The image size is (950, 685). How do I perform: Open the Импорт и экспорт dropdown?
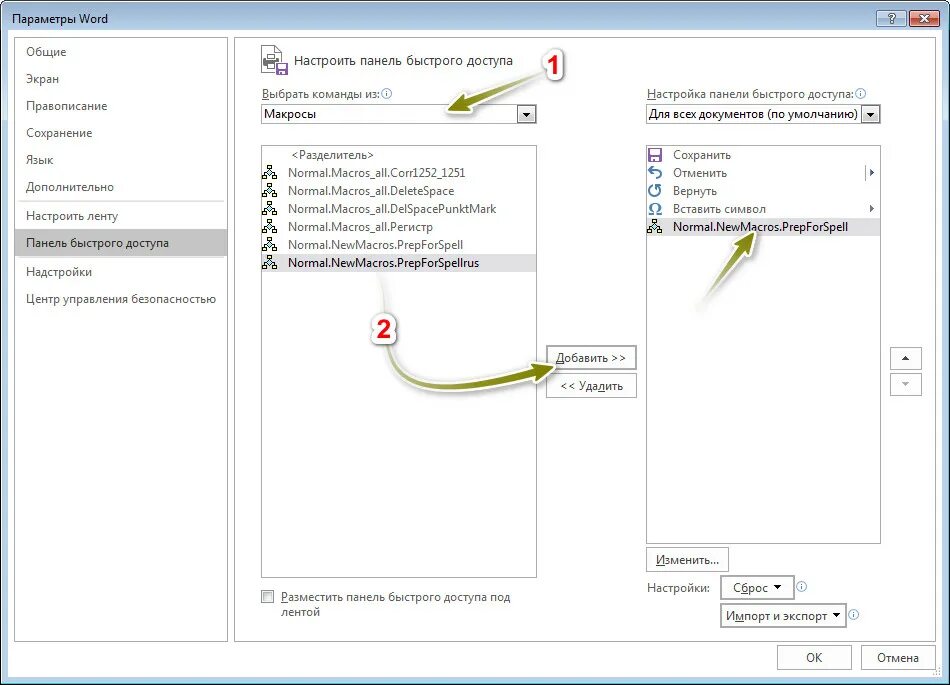(x=783, y=615)
